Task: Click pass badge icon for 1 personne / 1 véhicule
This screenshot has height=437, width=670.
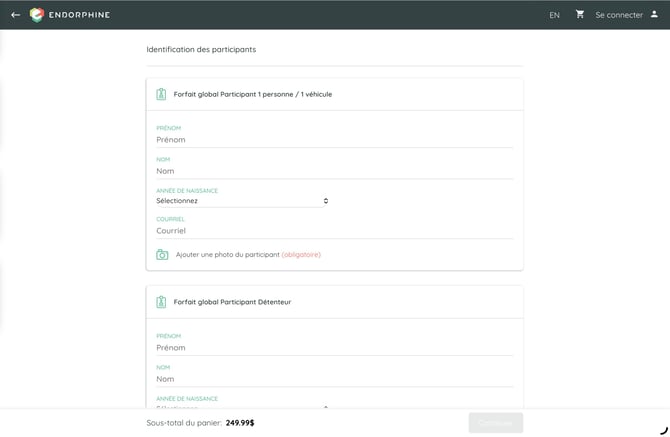Action: coord(161,94)
